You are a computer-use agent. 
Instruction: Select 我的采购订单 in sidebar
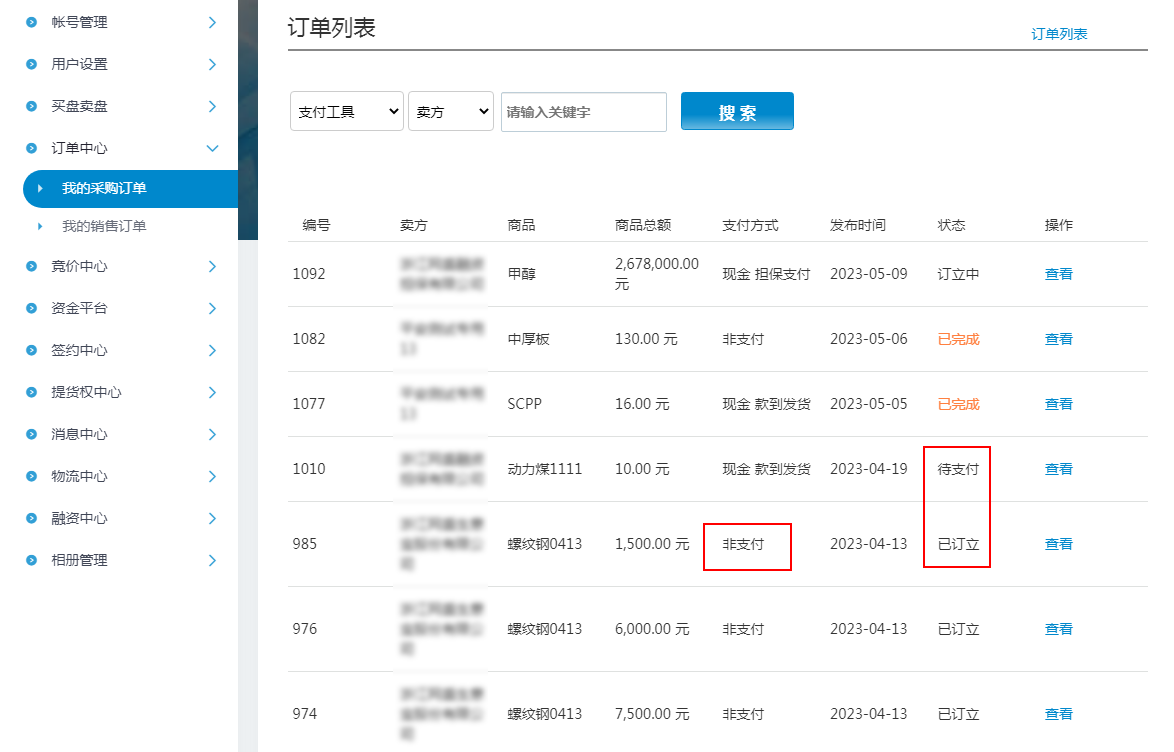104,188
